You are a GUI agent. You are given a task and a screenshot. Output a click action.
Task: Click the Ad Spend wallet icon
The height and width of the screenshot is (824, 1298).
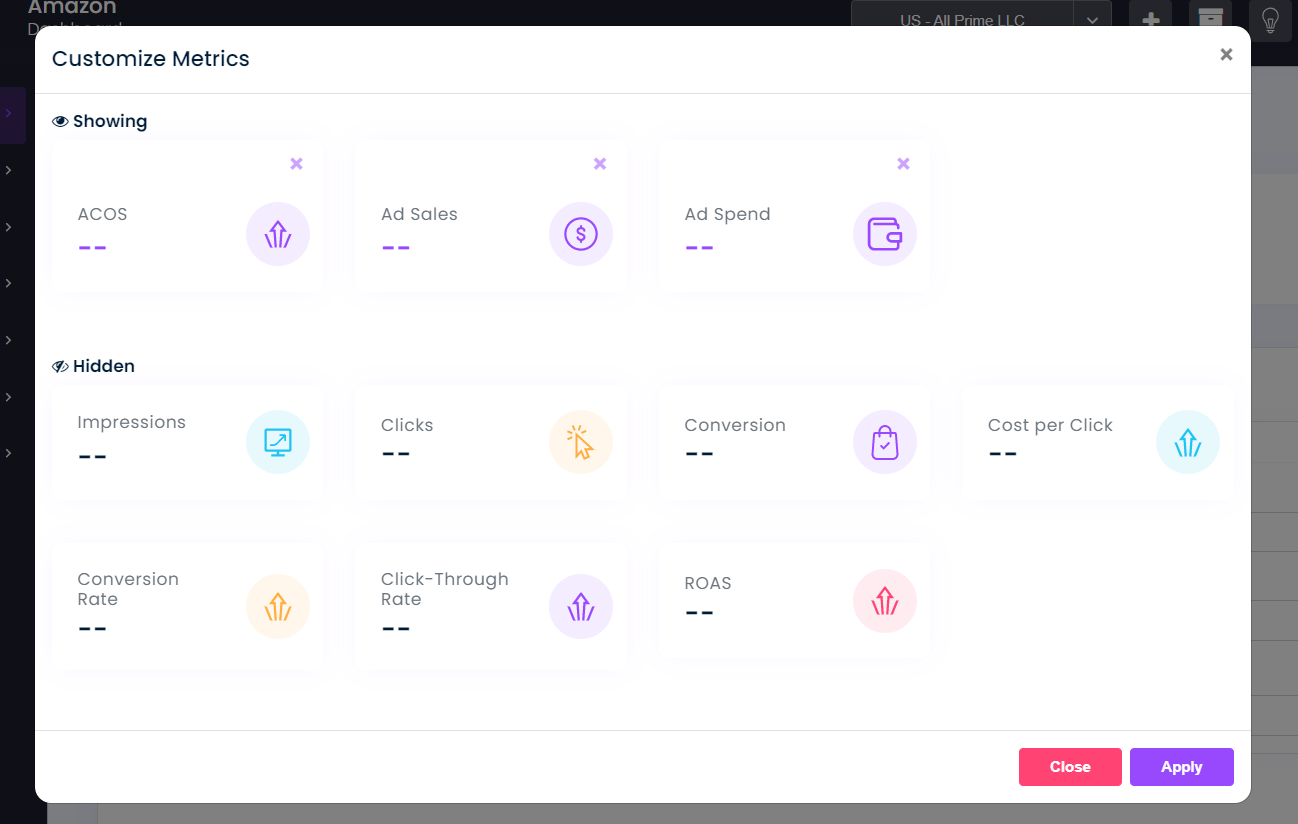click(x=885, y=234)
